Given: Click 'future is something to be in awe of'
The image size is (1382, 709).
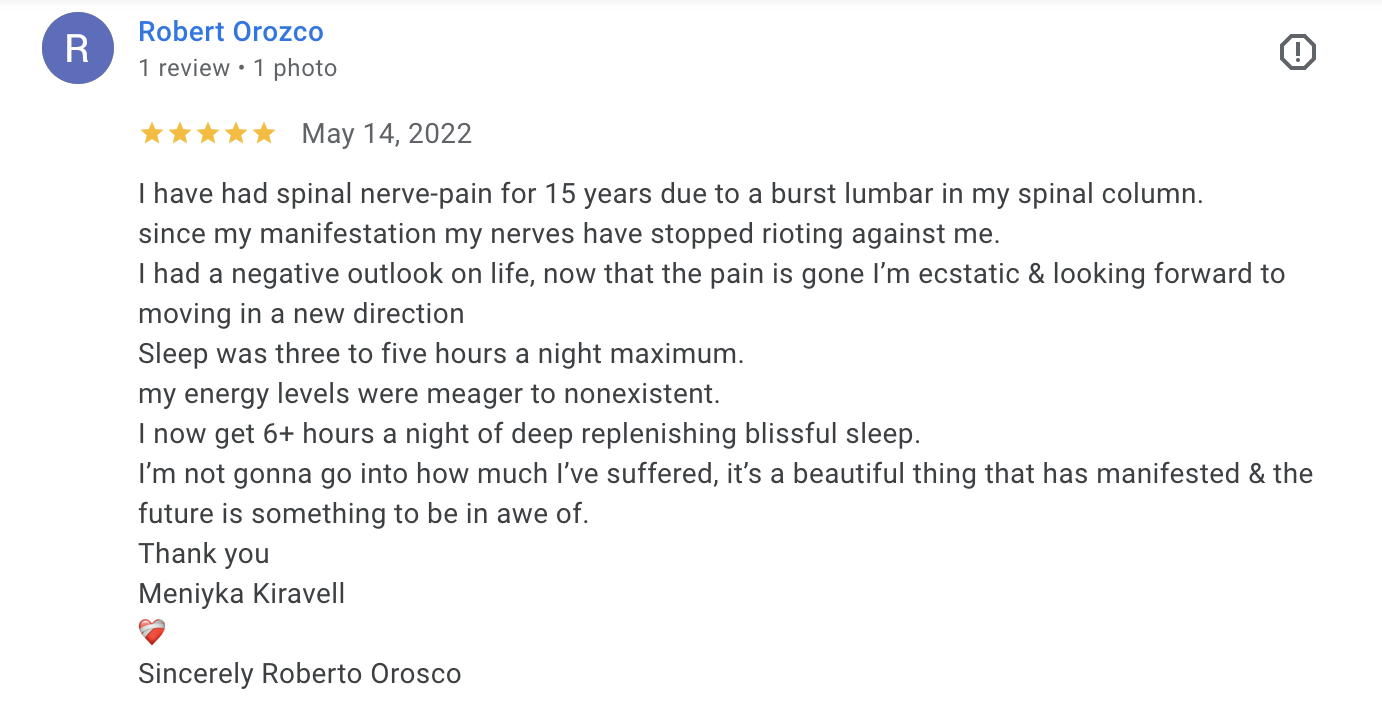Looking at the screenshot, I should pos(364,514).
